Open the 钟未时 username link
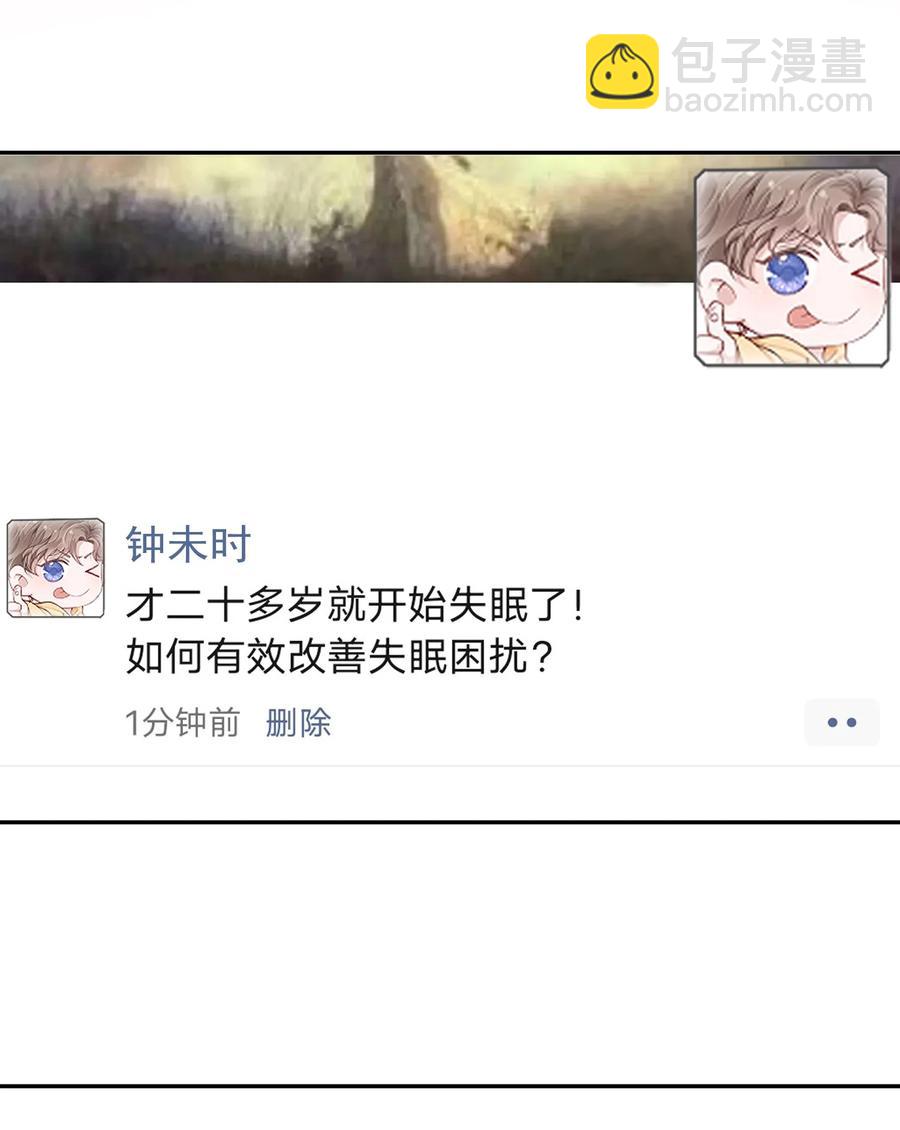The image size is (900, 1130). [x=188, y=544]
